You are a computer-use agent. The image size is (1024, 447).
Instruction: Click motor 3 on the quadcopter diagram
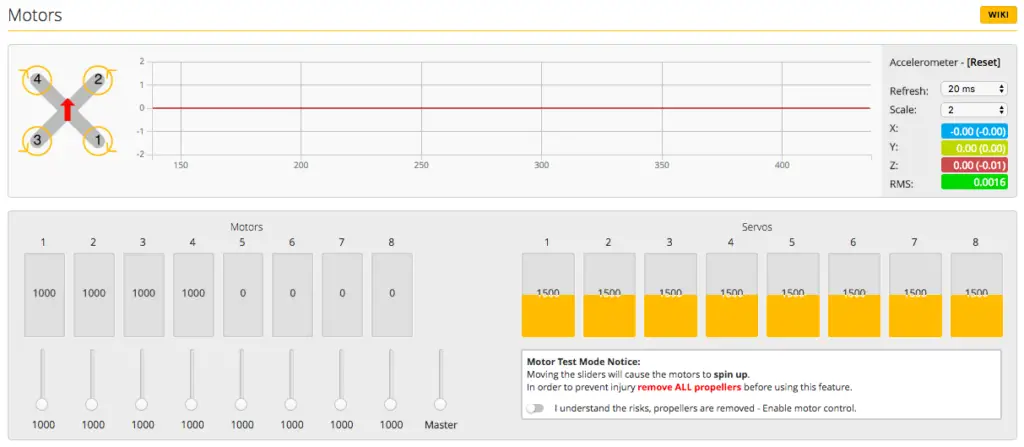(x=37, y=140)
